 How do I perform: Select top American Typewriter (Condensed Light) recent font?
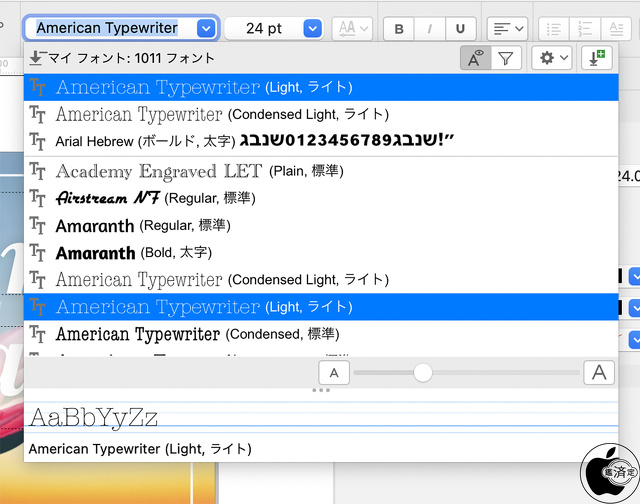pos(321,114)
